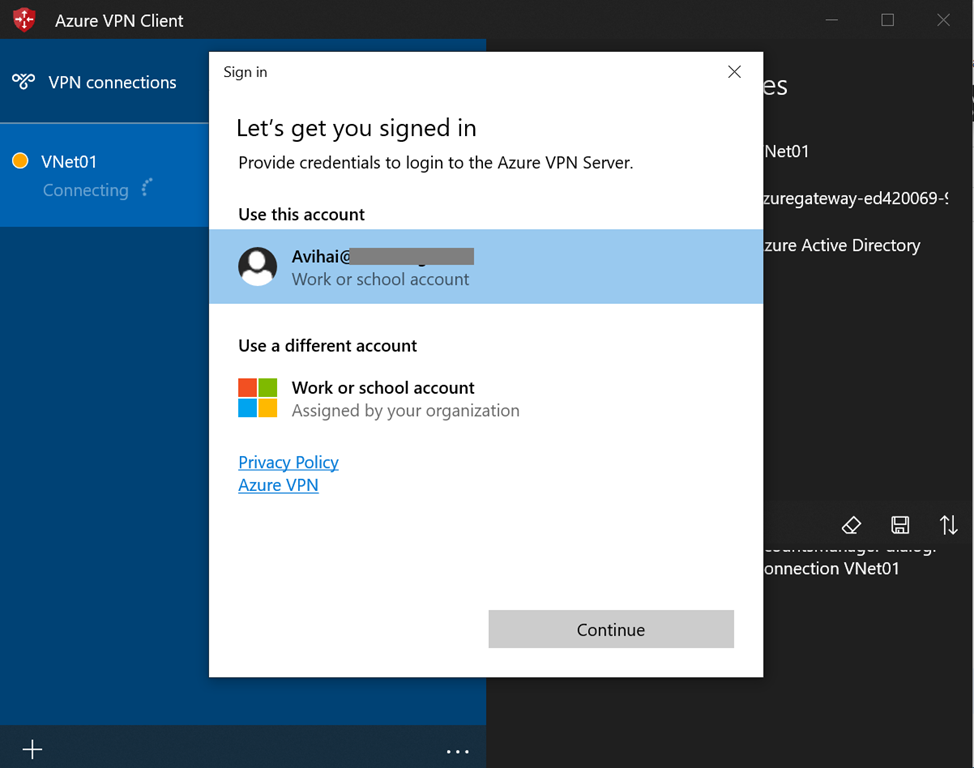Click the VPN connections icon

tap(23, 81)
